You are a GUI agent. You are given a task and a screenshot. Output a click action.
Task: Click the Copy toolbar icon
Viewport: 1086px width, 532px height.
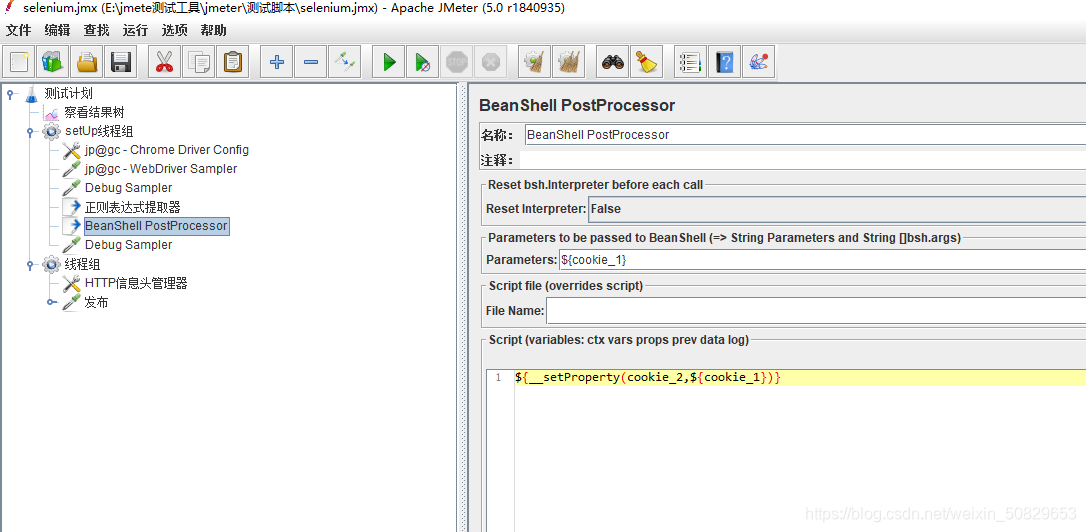pyautogui.click(x=199, y=63)
